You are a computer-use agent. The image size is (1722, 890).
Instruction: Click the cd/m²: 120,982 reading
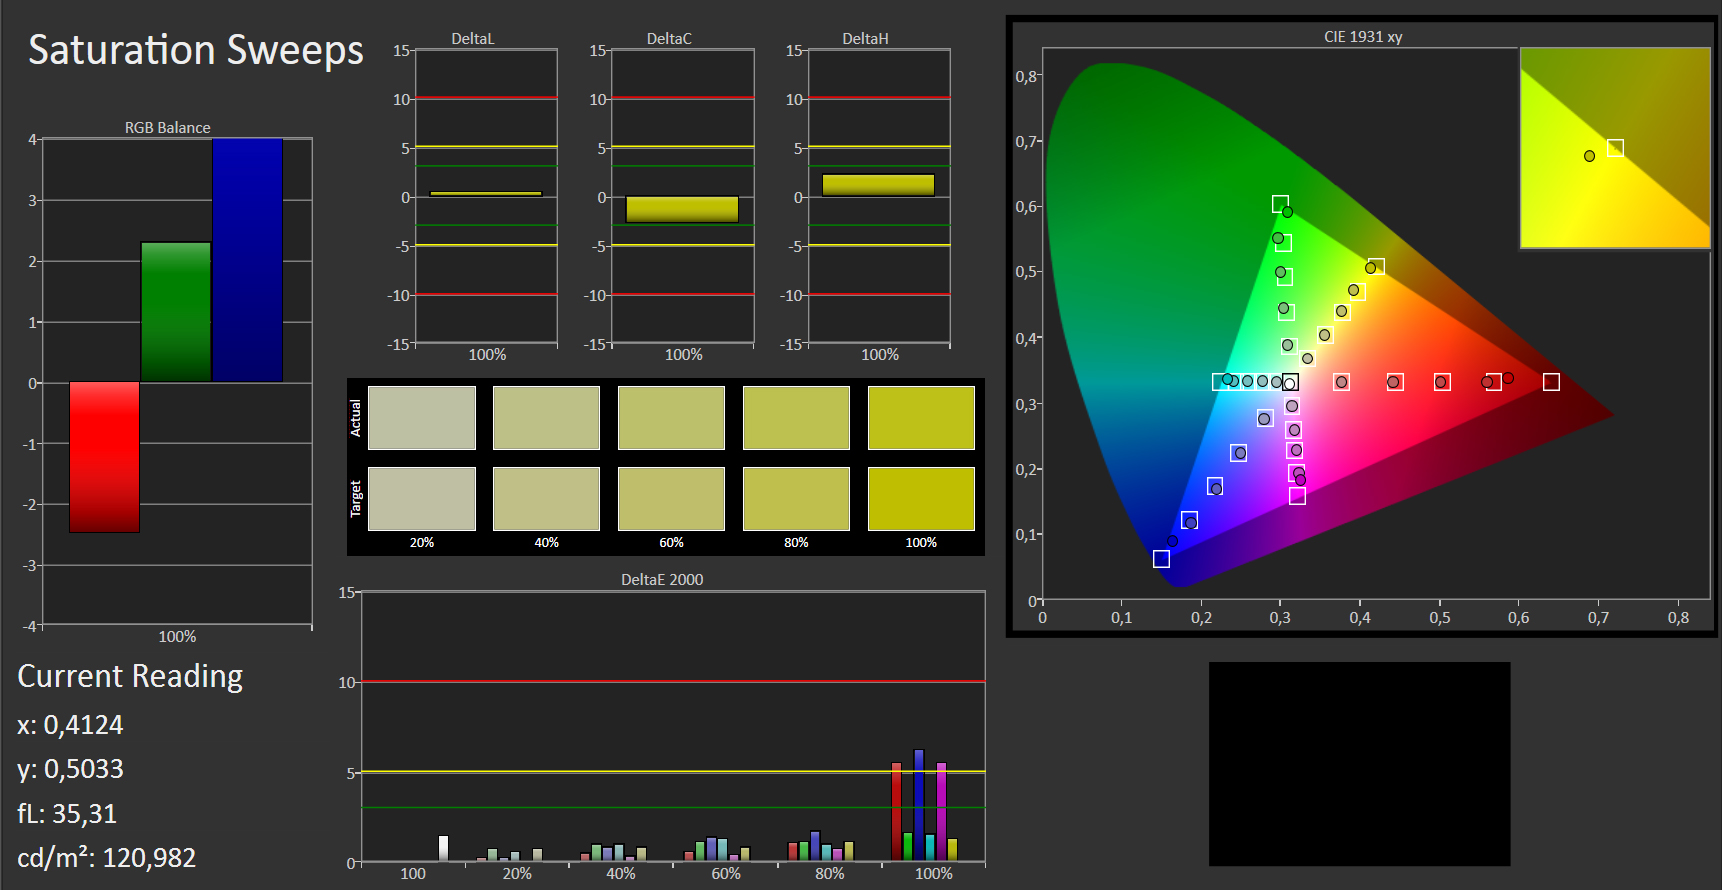(x=106, y=858)
